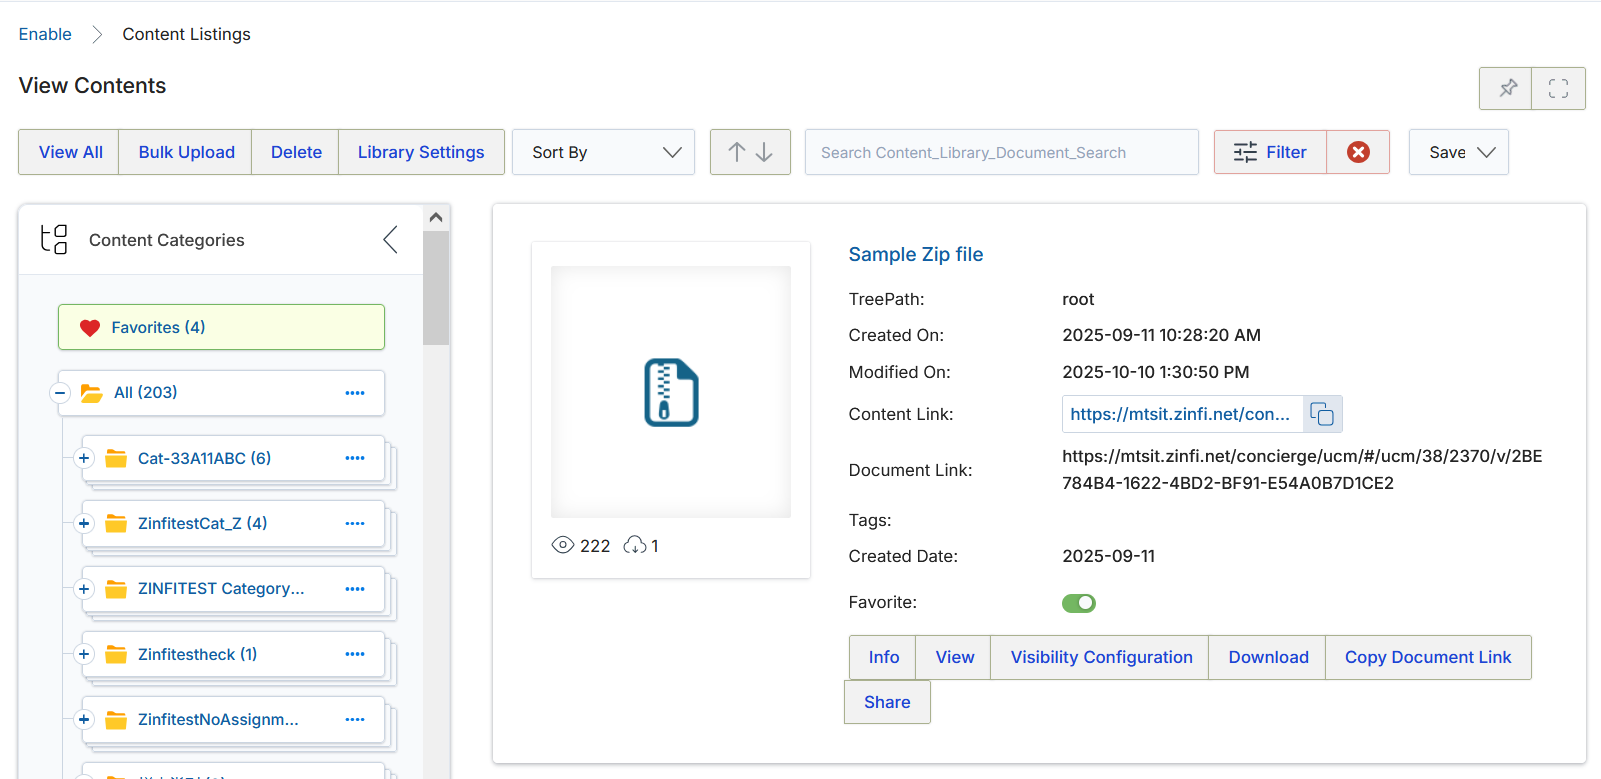
Task: Open options menu for ZinfitestCat_Z
Action: [355, 523]
